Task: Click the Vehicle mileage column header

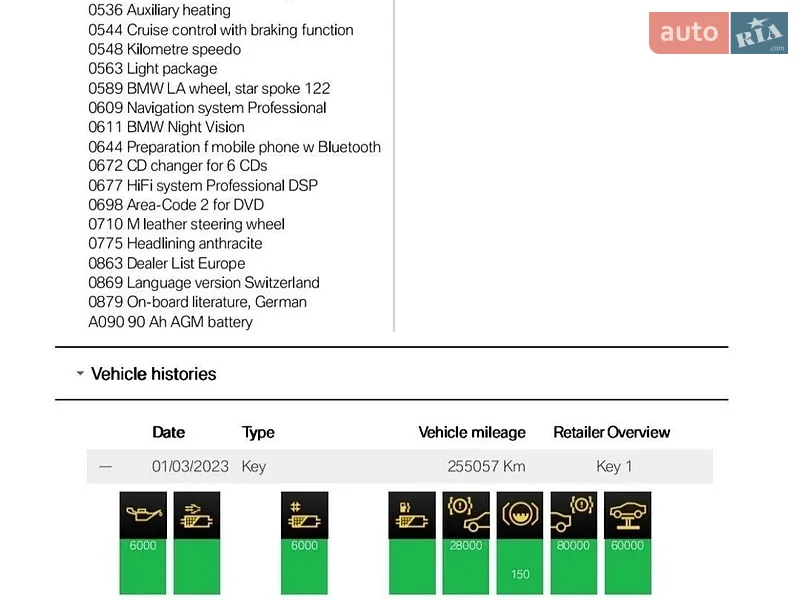Action: pyautogui.click(x=472, y=432)
